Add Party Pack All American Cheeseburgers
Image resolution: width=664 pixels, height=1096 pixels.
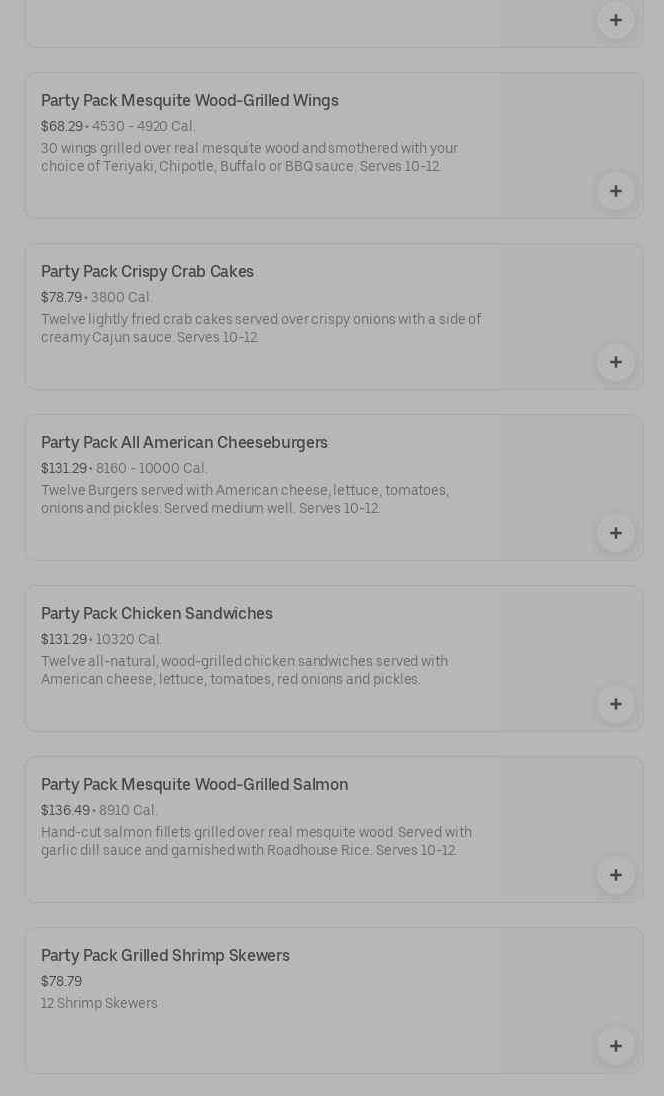coord(615,533)
